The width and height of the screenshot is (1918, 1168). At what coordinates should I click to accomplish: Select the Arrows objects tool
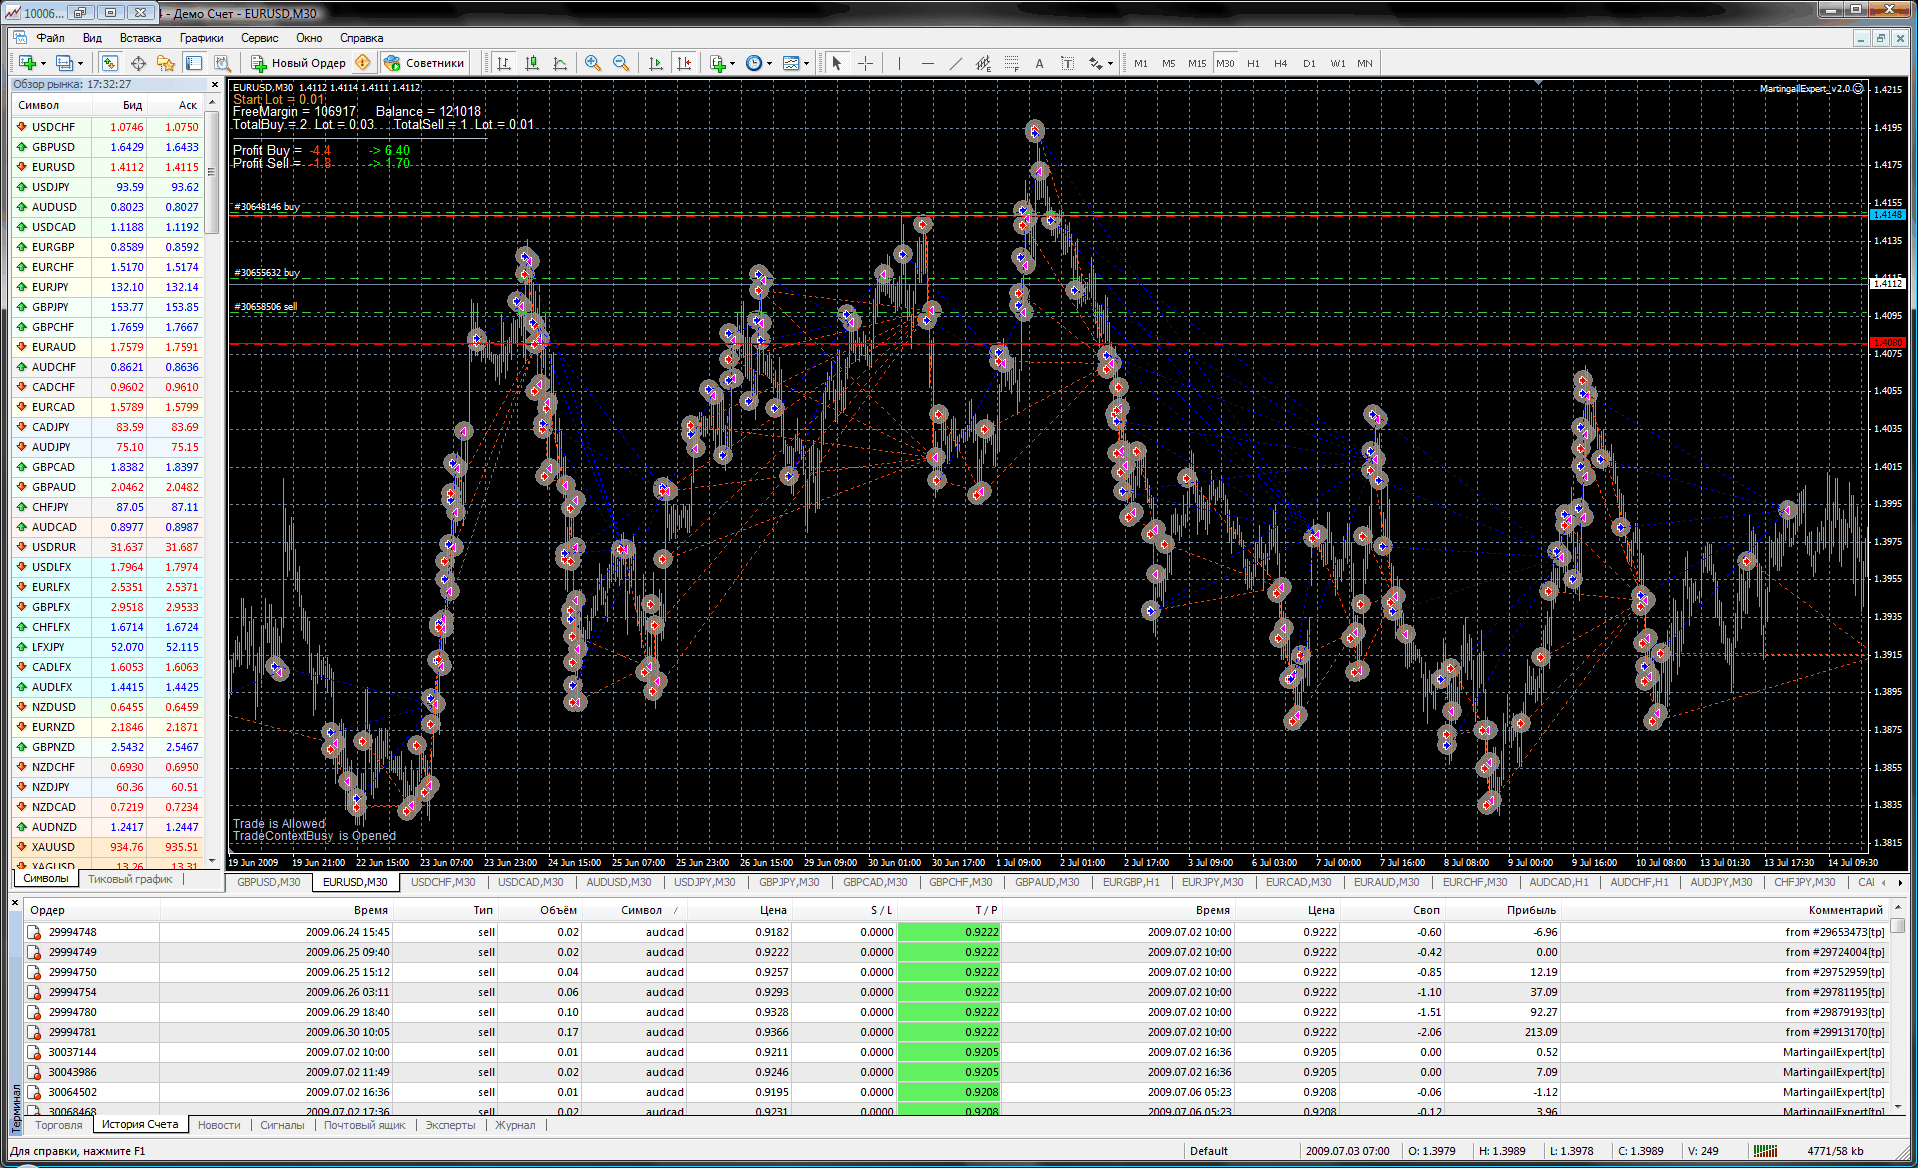coord(1096,63)
